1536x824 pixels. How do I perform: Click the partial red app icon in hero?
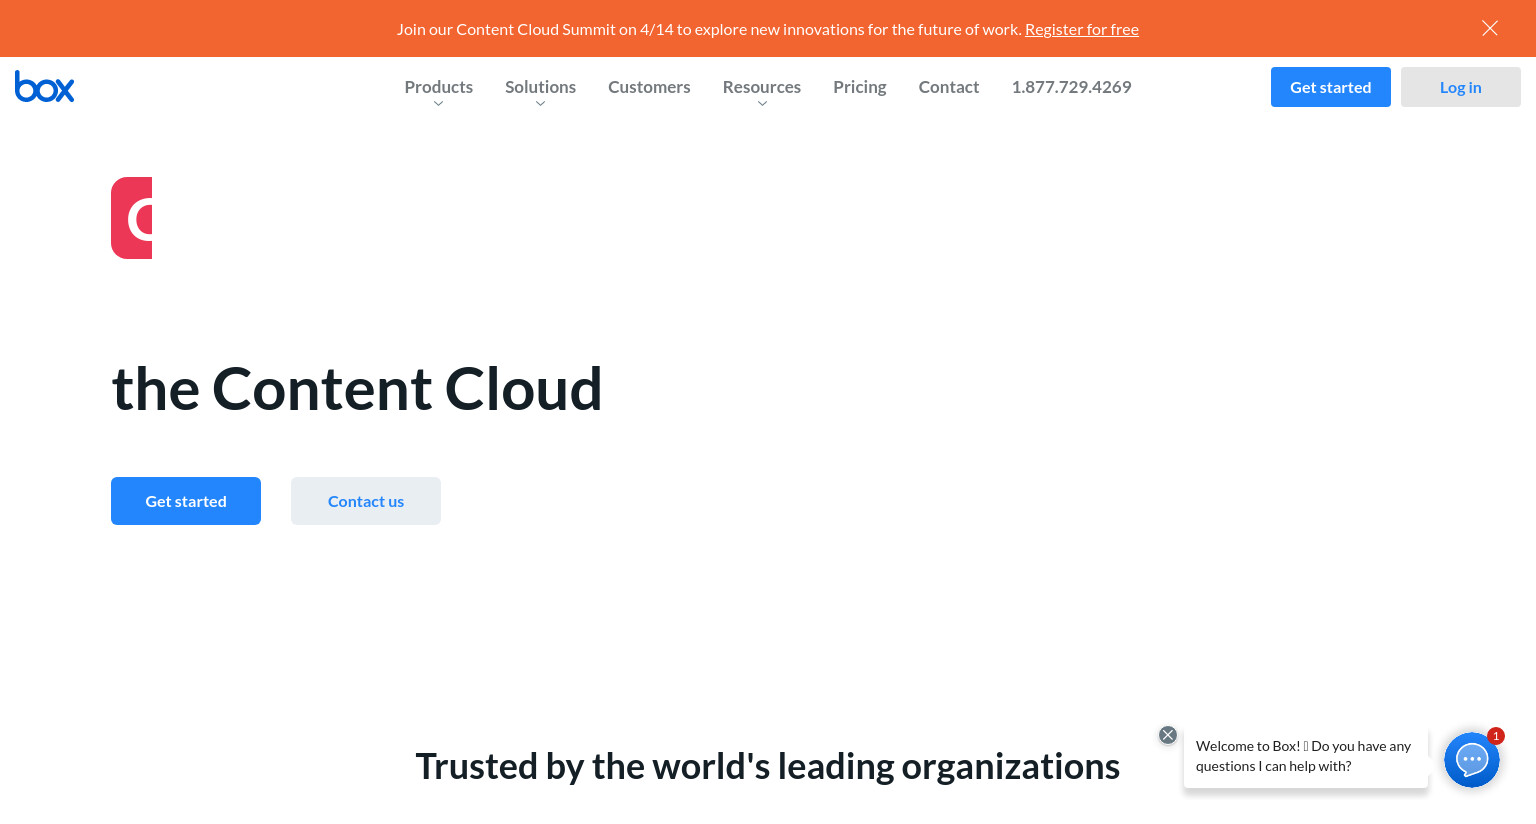pos(131,218)
